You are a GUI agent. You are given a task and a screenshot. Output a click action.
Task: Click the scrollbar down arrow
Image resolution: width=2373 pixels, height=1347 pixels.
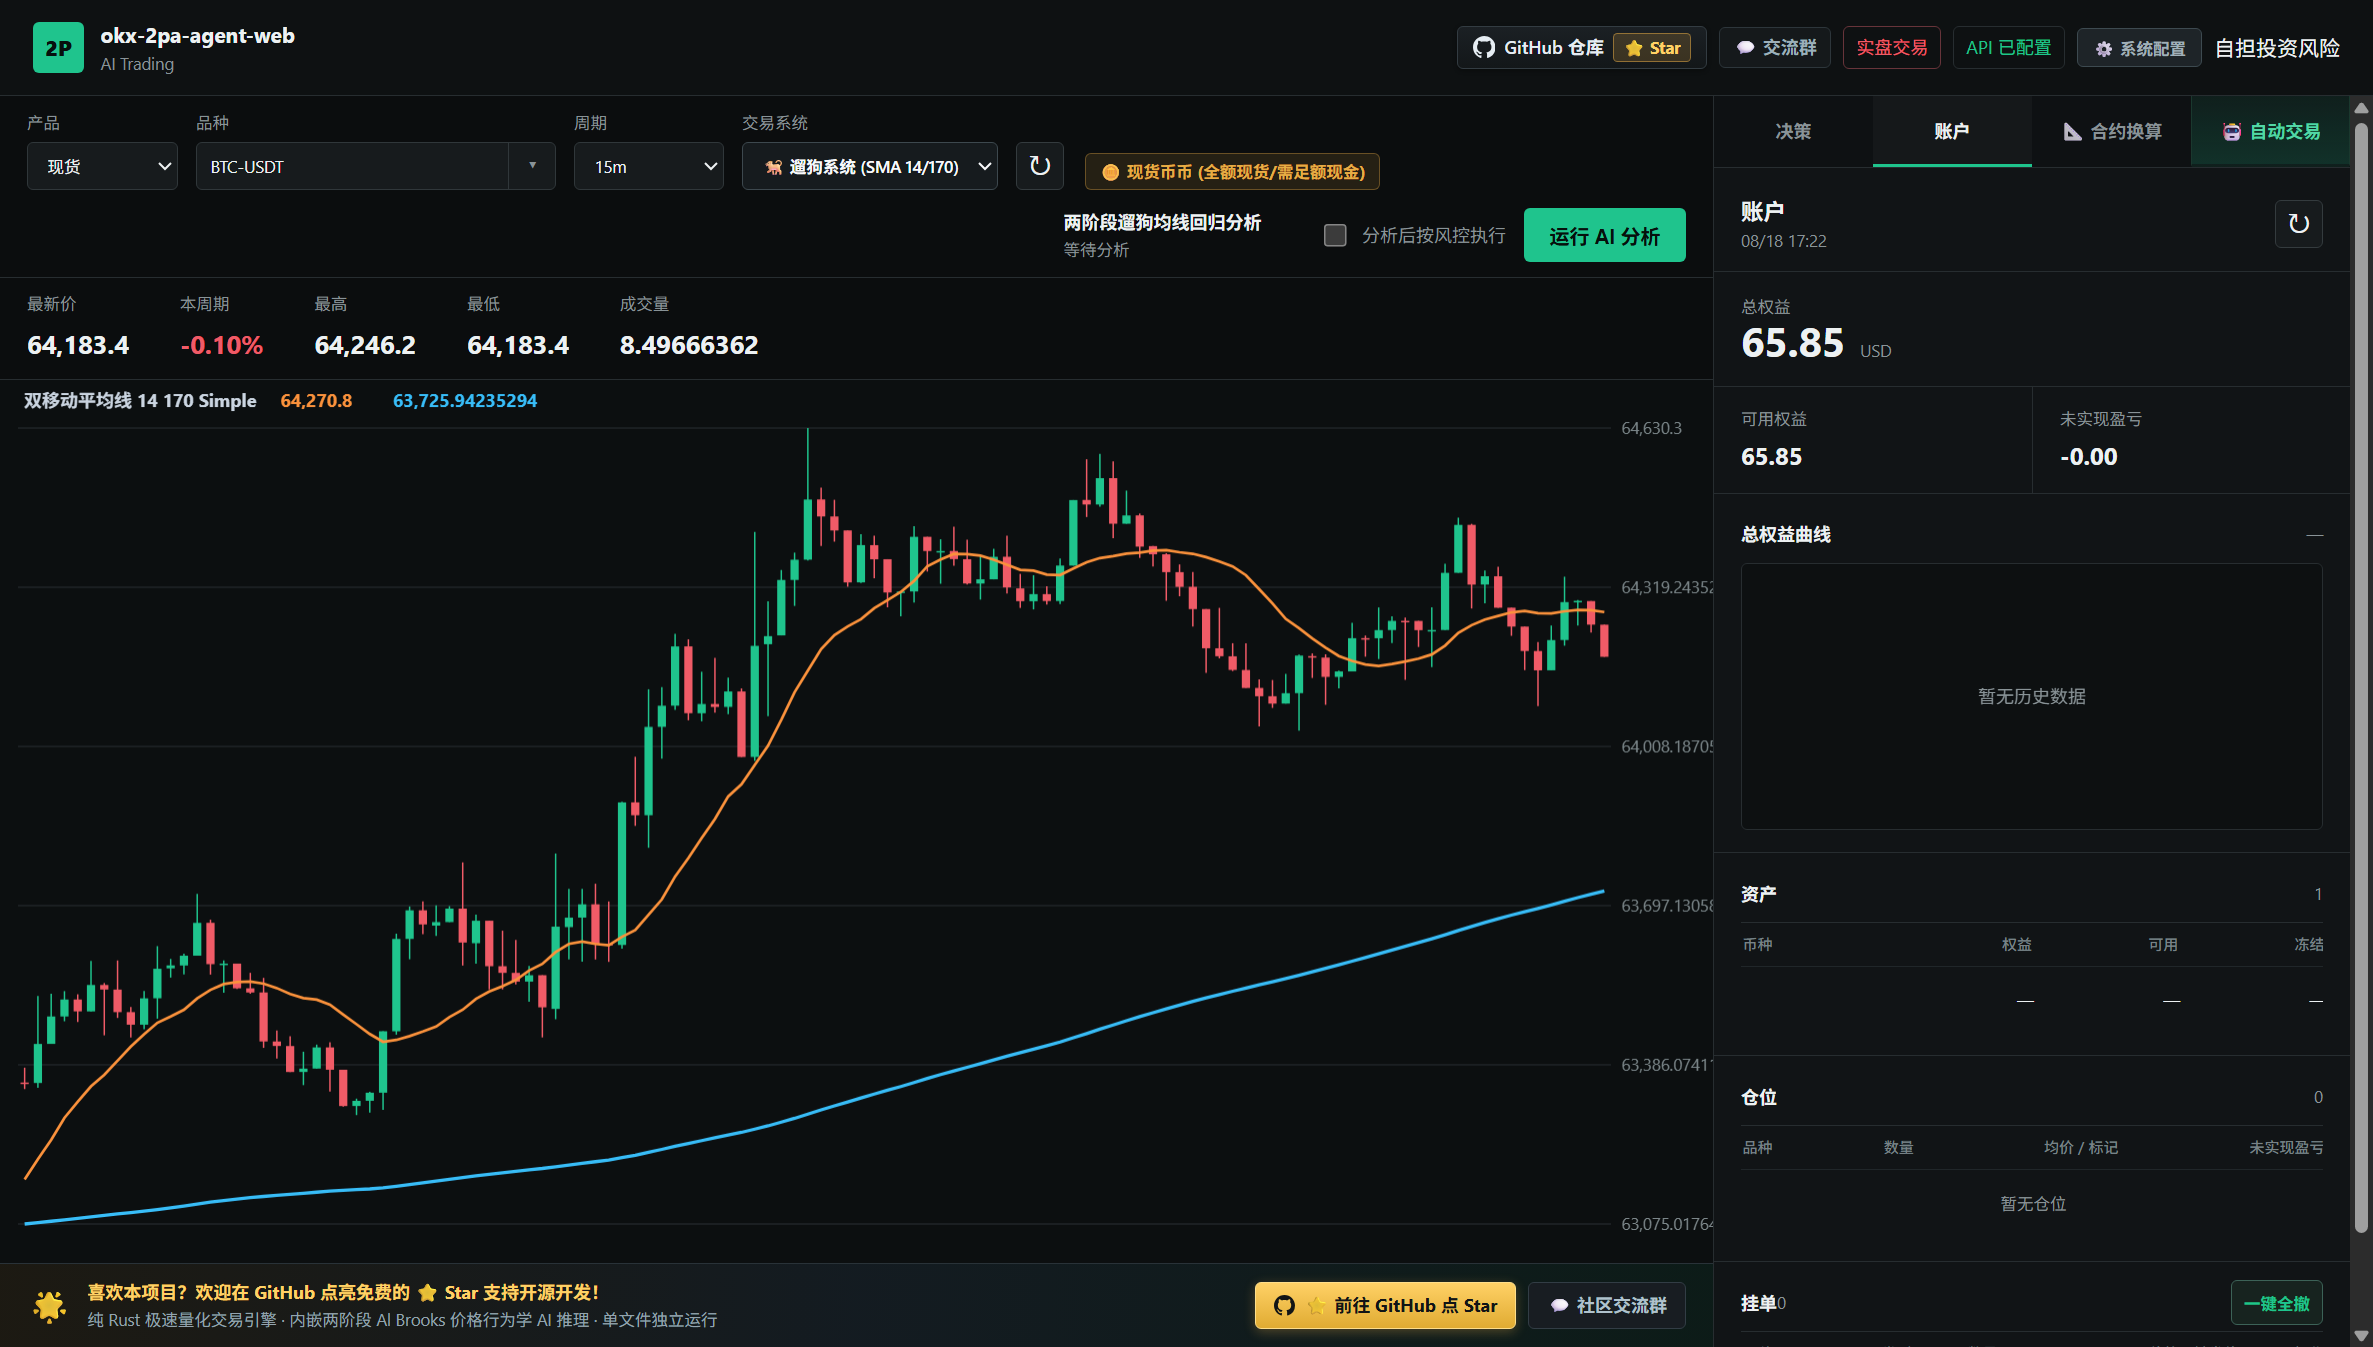tap(2361, 1336)
